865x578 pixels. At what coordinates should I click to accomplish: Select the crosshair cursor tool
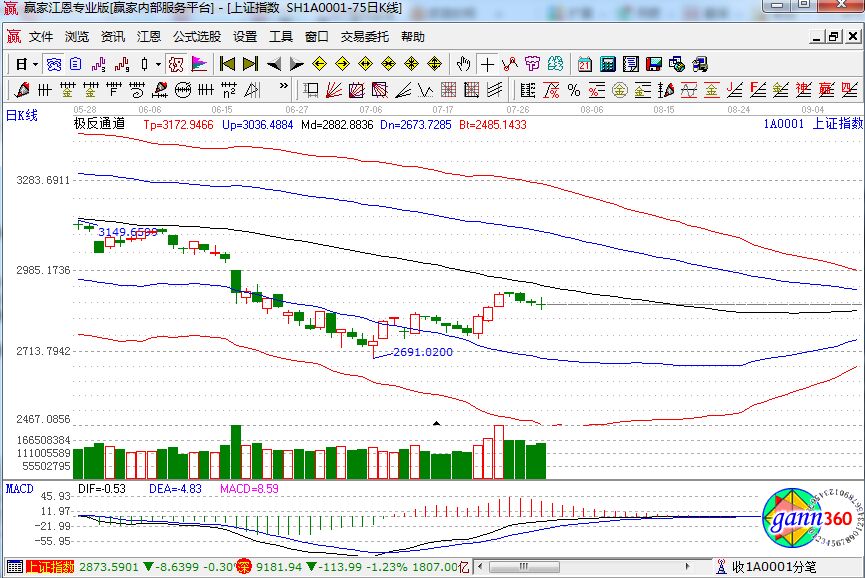tap(487, 64)
